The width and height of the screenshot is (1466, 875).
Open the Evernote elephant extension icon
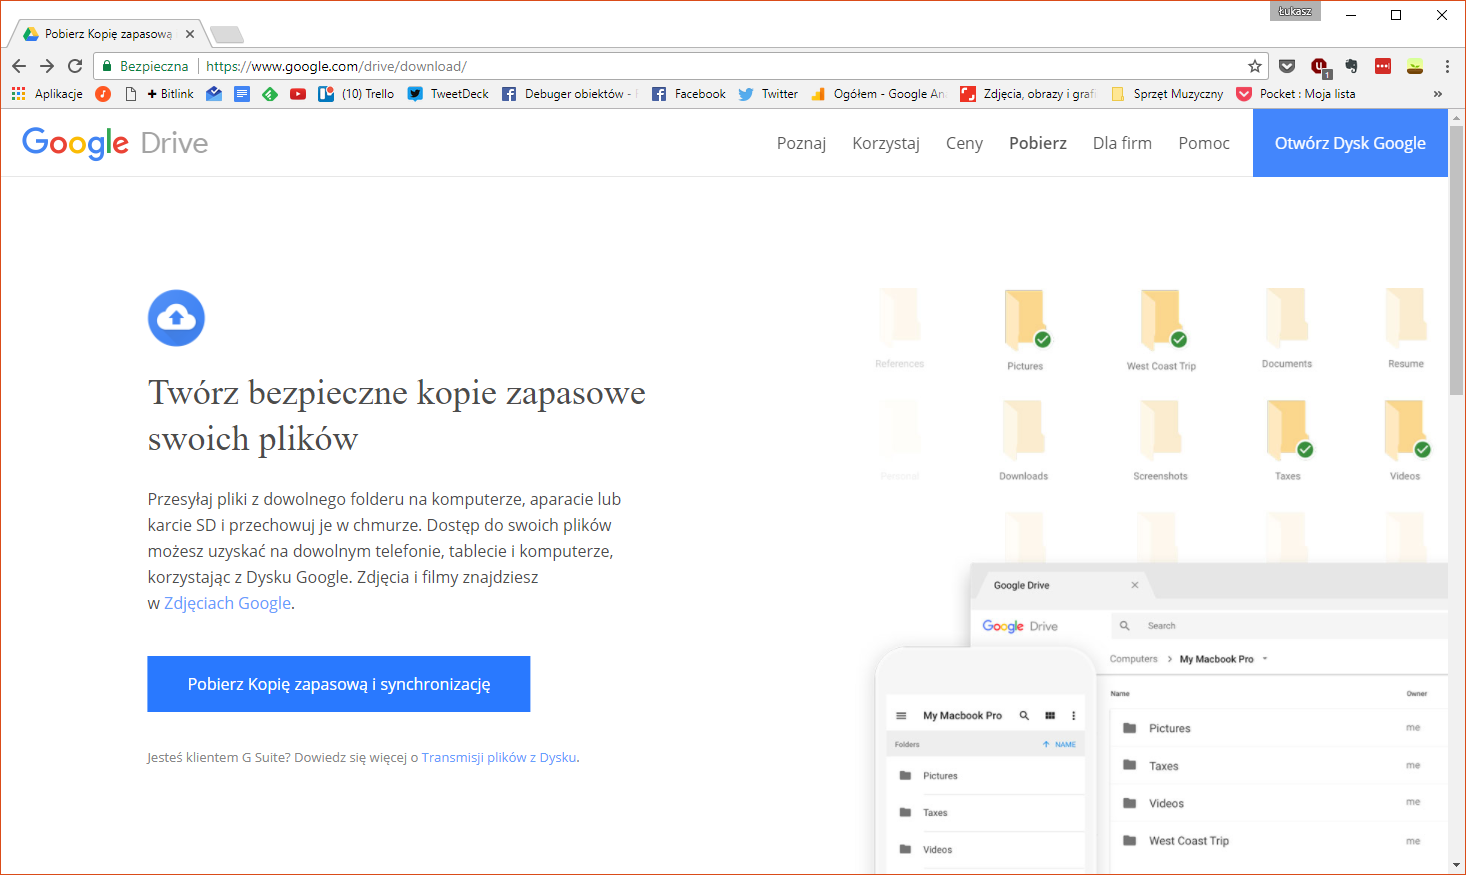tap(1352, 66)
